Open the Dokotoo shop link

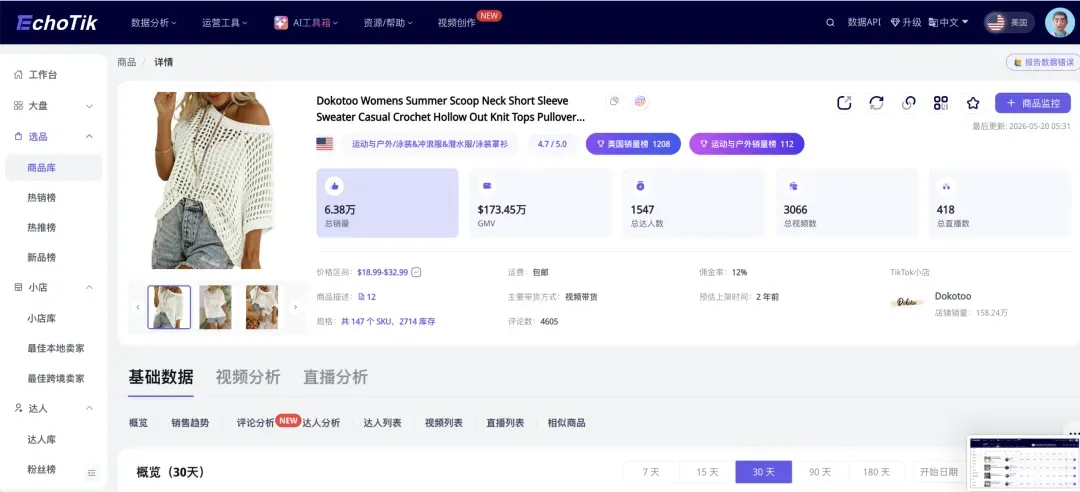pyautogui.click(x=953, y=296)
